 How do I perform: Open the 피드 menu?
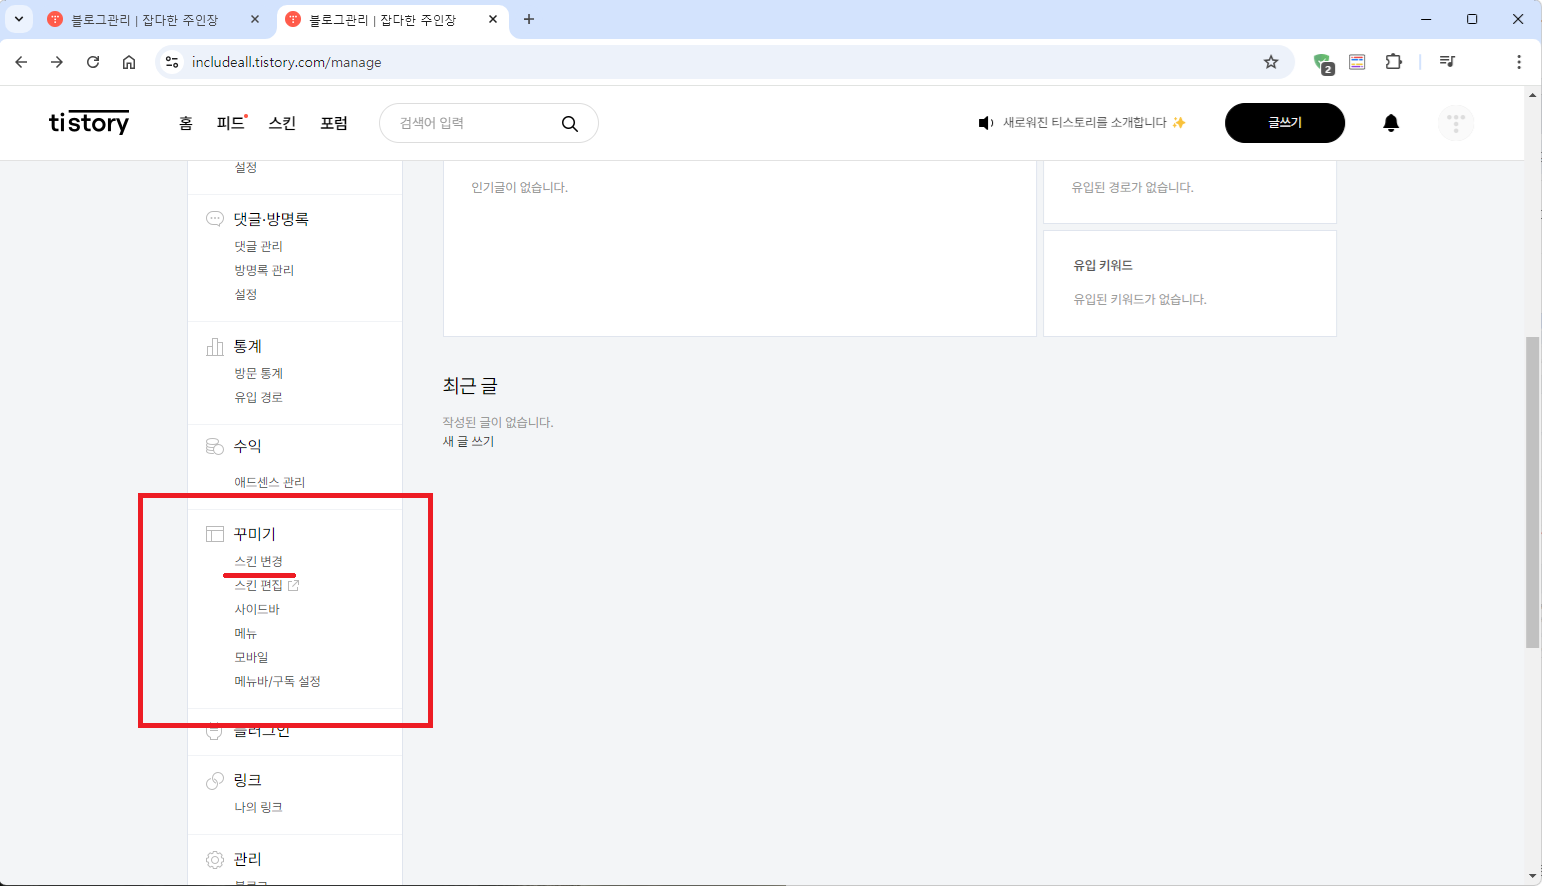coord(231,123)
